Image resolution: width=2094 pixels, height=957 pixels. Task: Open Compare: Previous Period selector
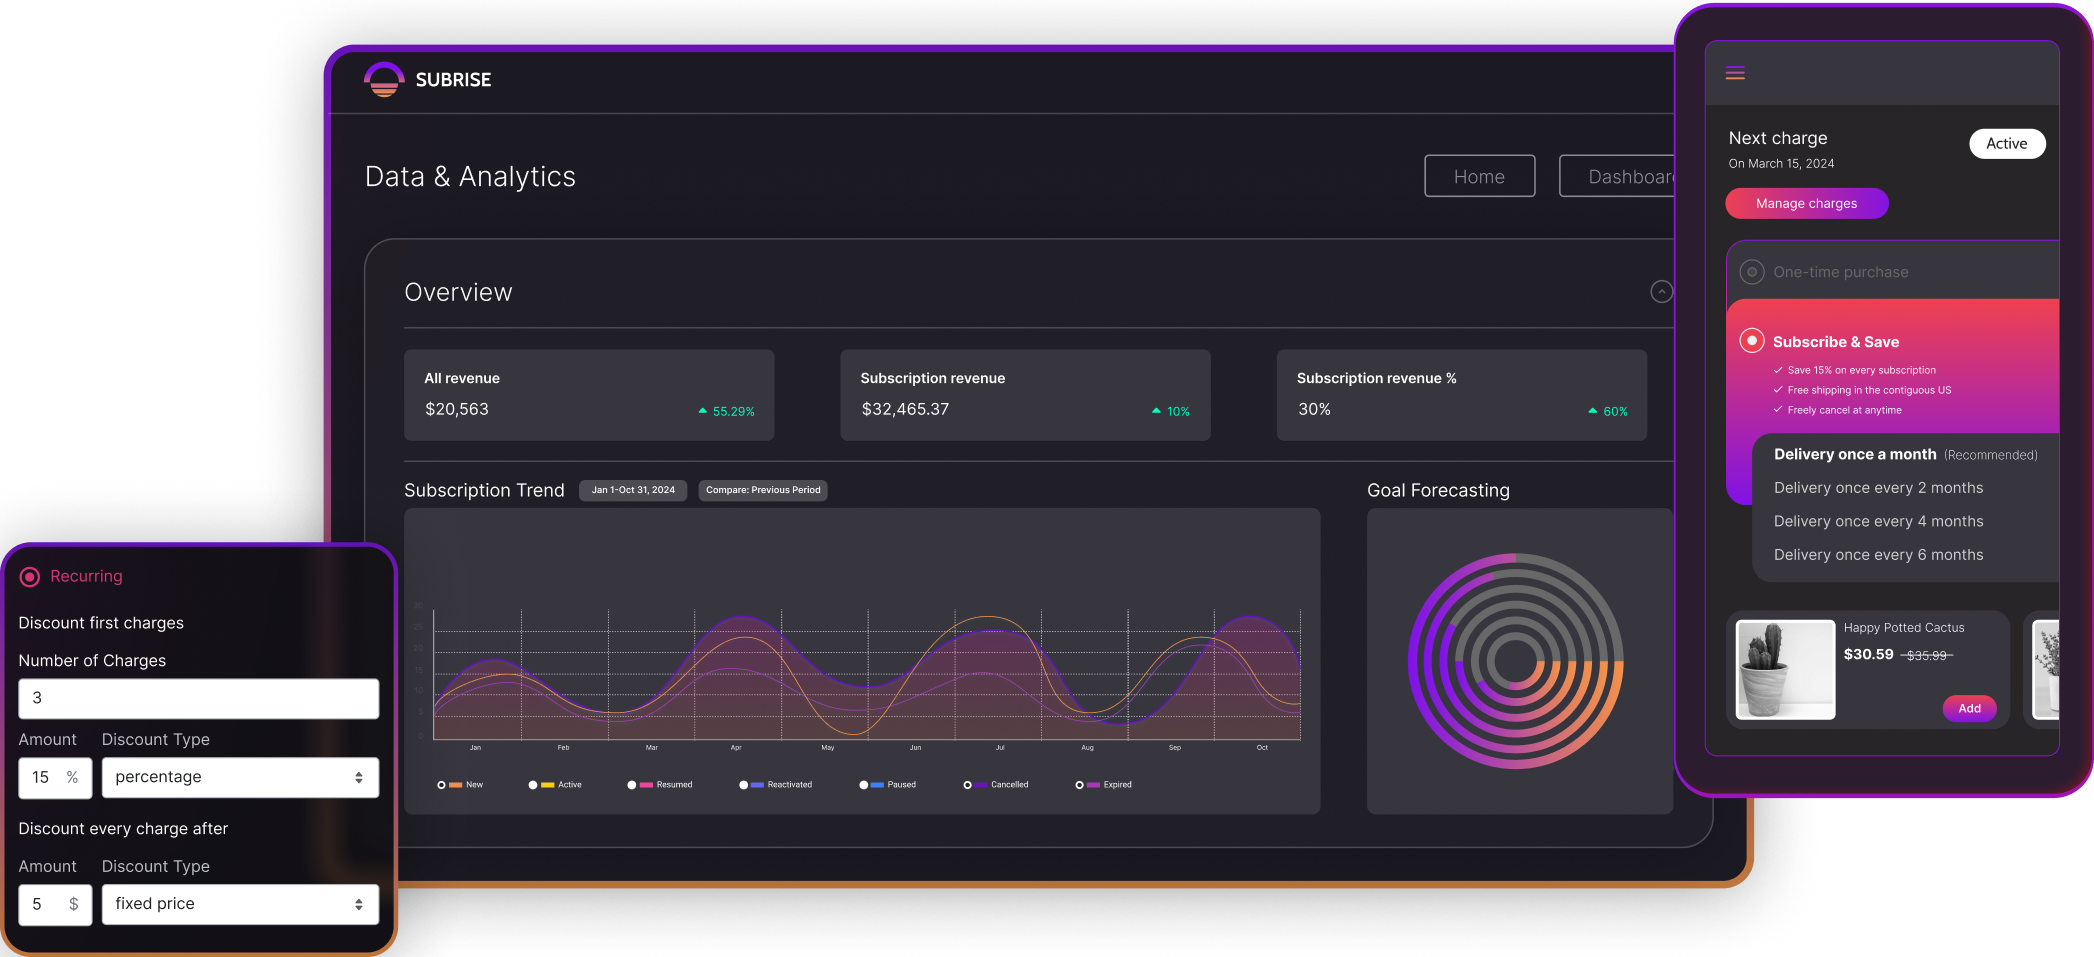[763, 490]
